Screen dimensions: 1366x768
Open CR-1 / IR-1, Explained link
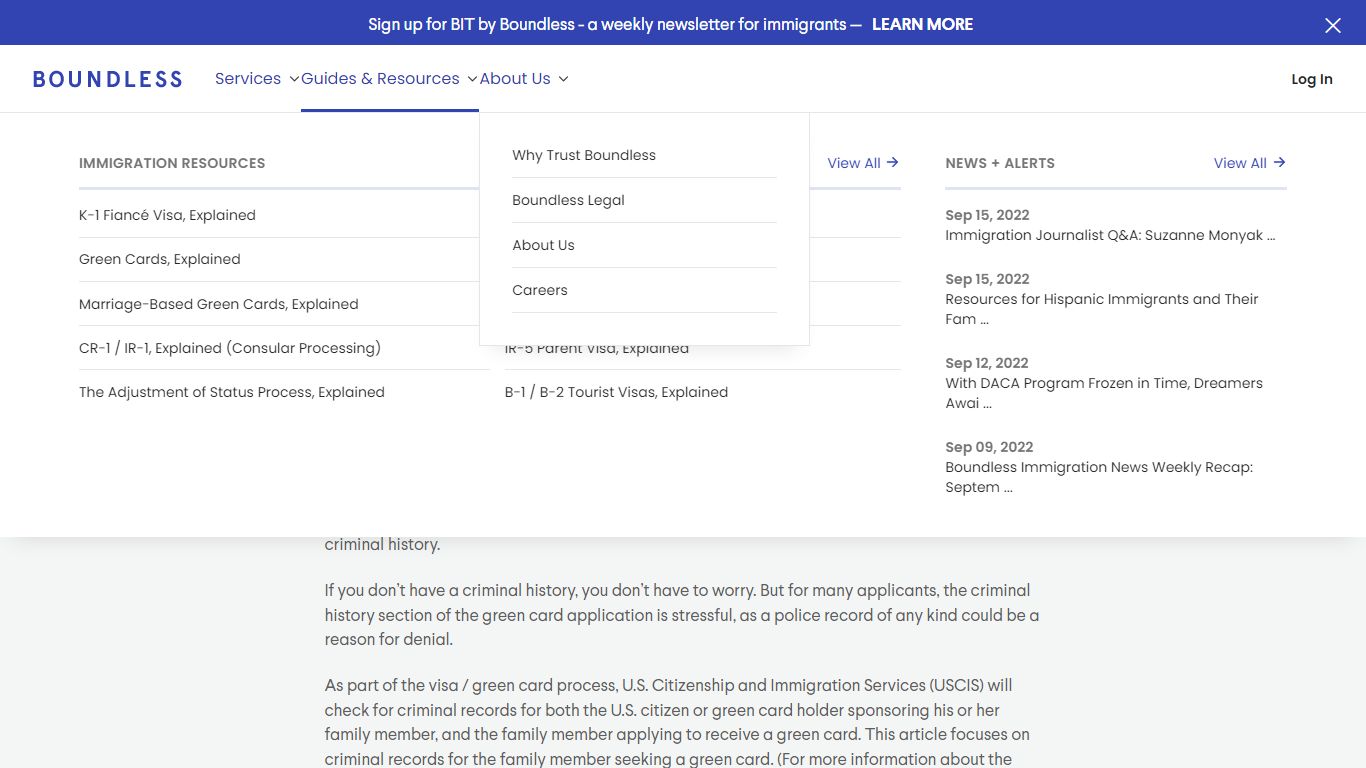(x=230, y=348)
